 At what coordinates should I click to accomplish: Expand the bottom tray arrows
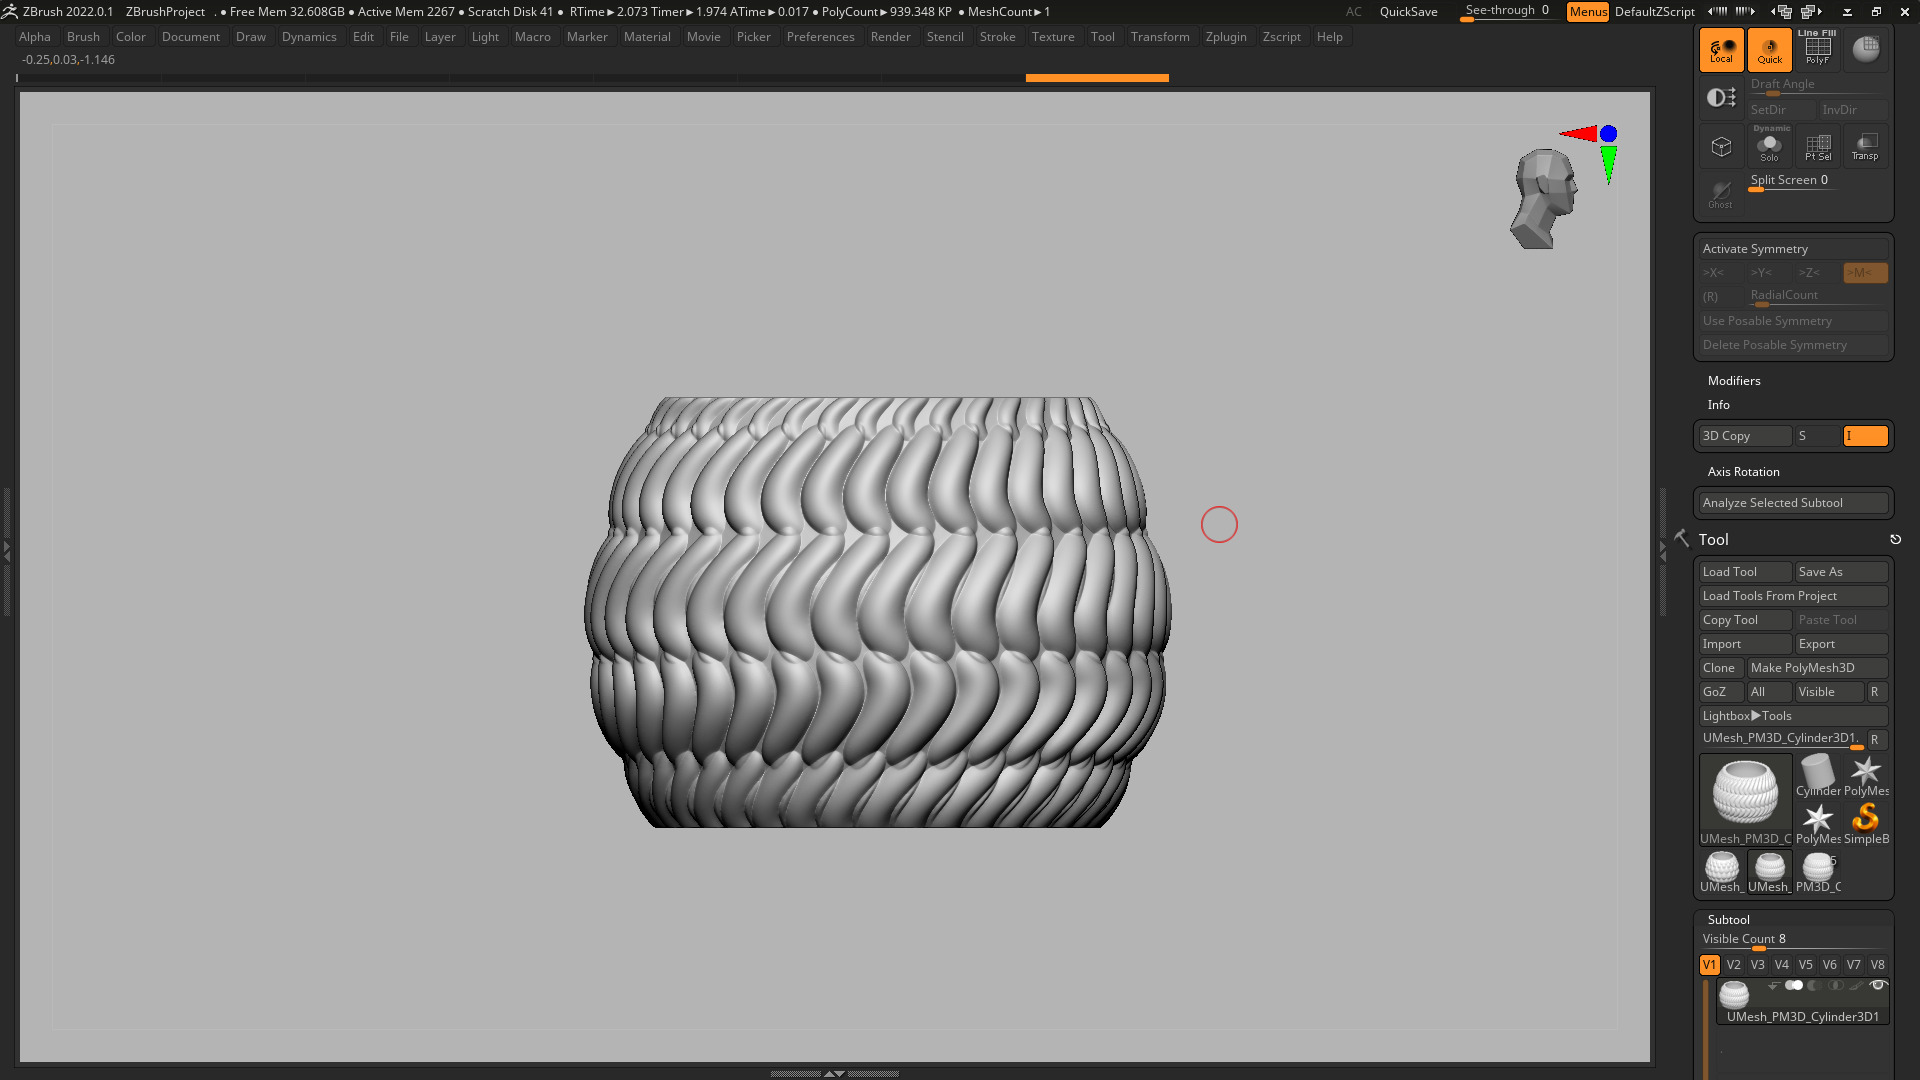coord(834,1073)
